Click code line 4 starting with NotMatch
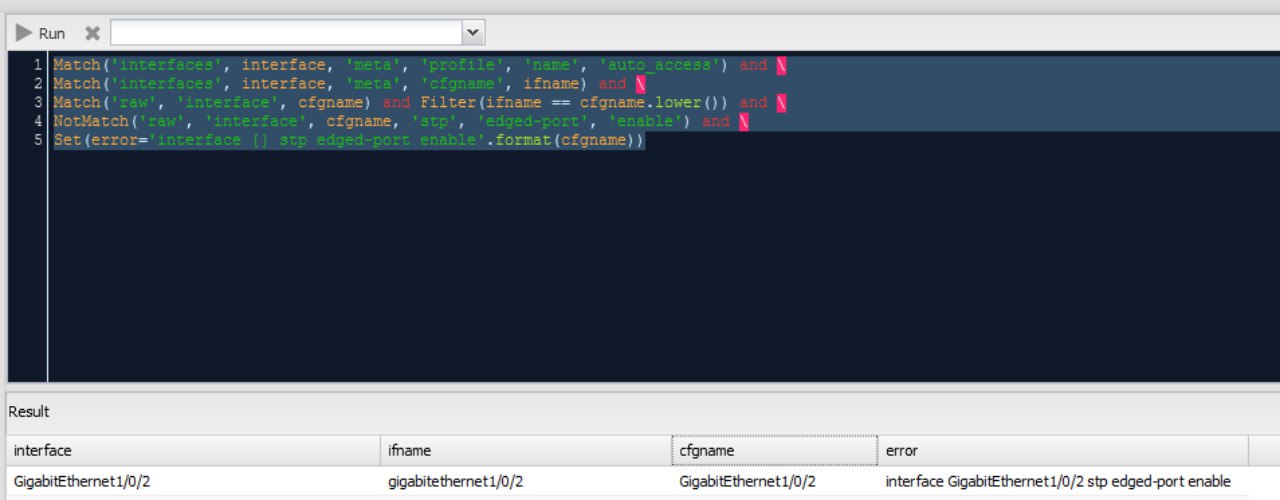The height and width of the screenshot is (500, 1280). coord(401,122)
